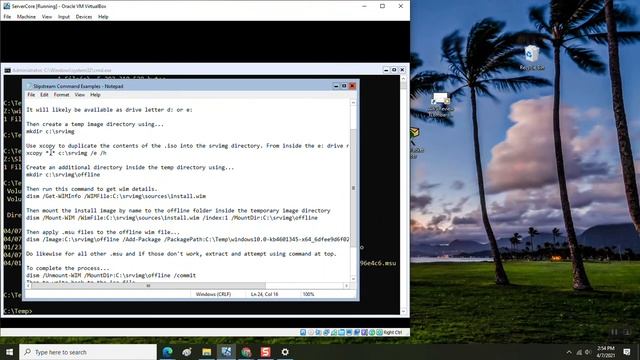The height and width of the screenshot is (360, 640).
Task: Click the notification center icon
Action: (627, 352)
